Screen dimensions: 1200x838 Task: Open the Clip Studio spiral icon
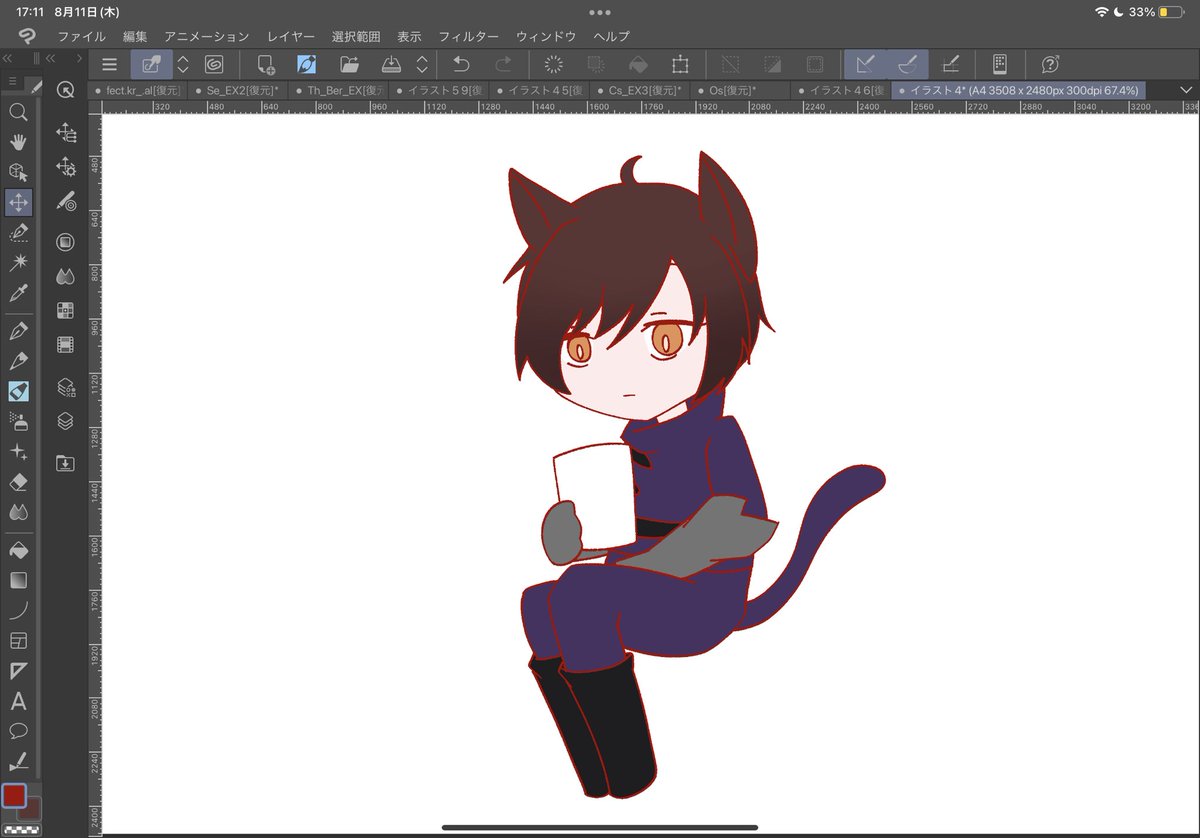point(213,65)
